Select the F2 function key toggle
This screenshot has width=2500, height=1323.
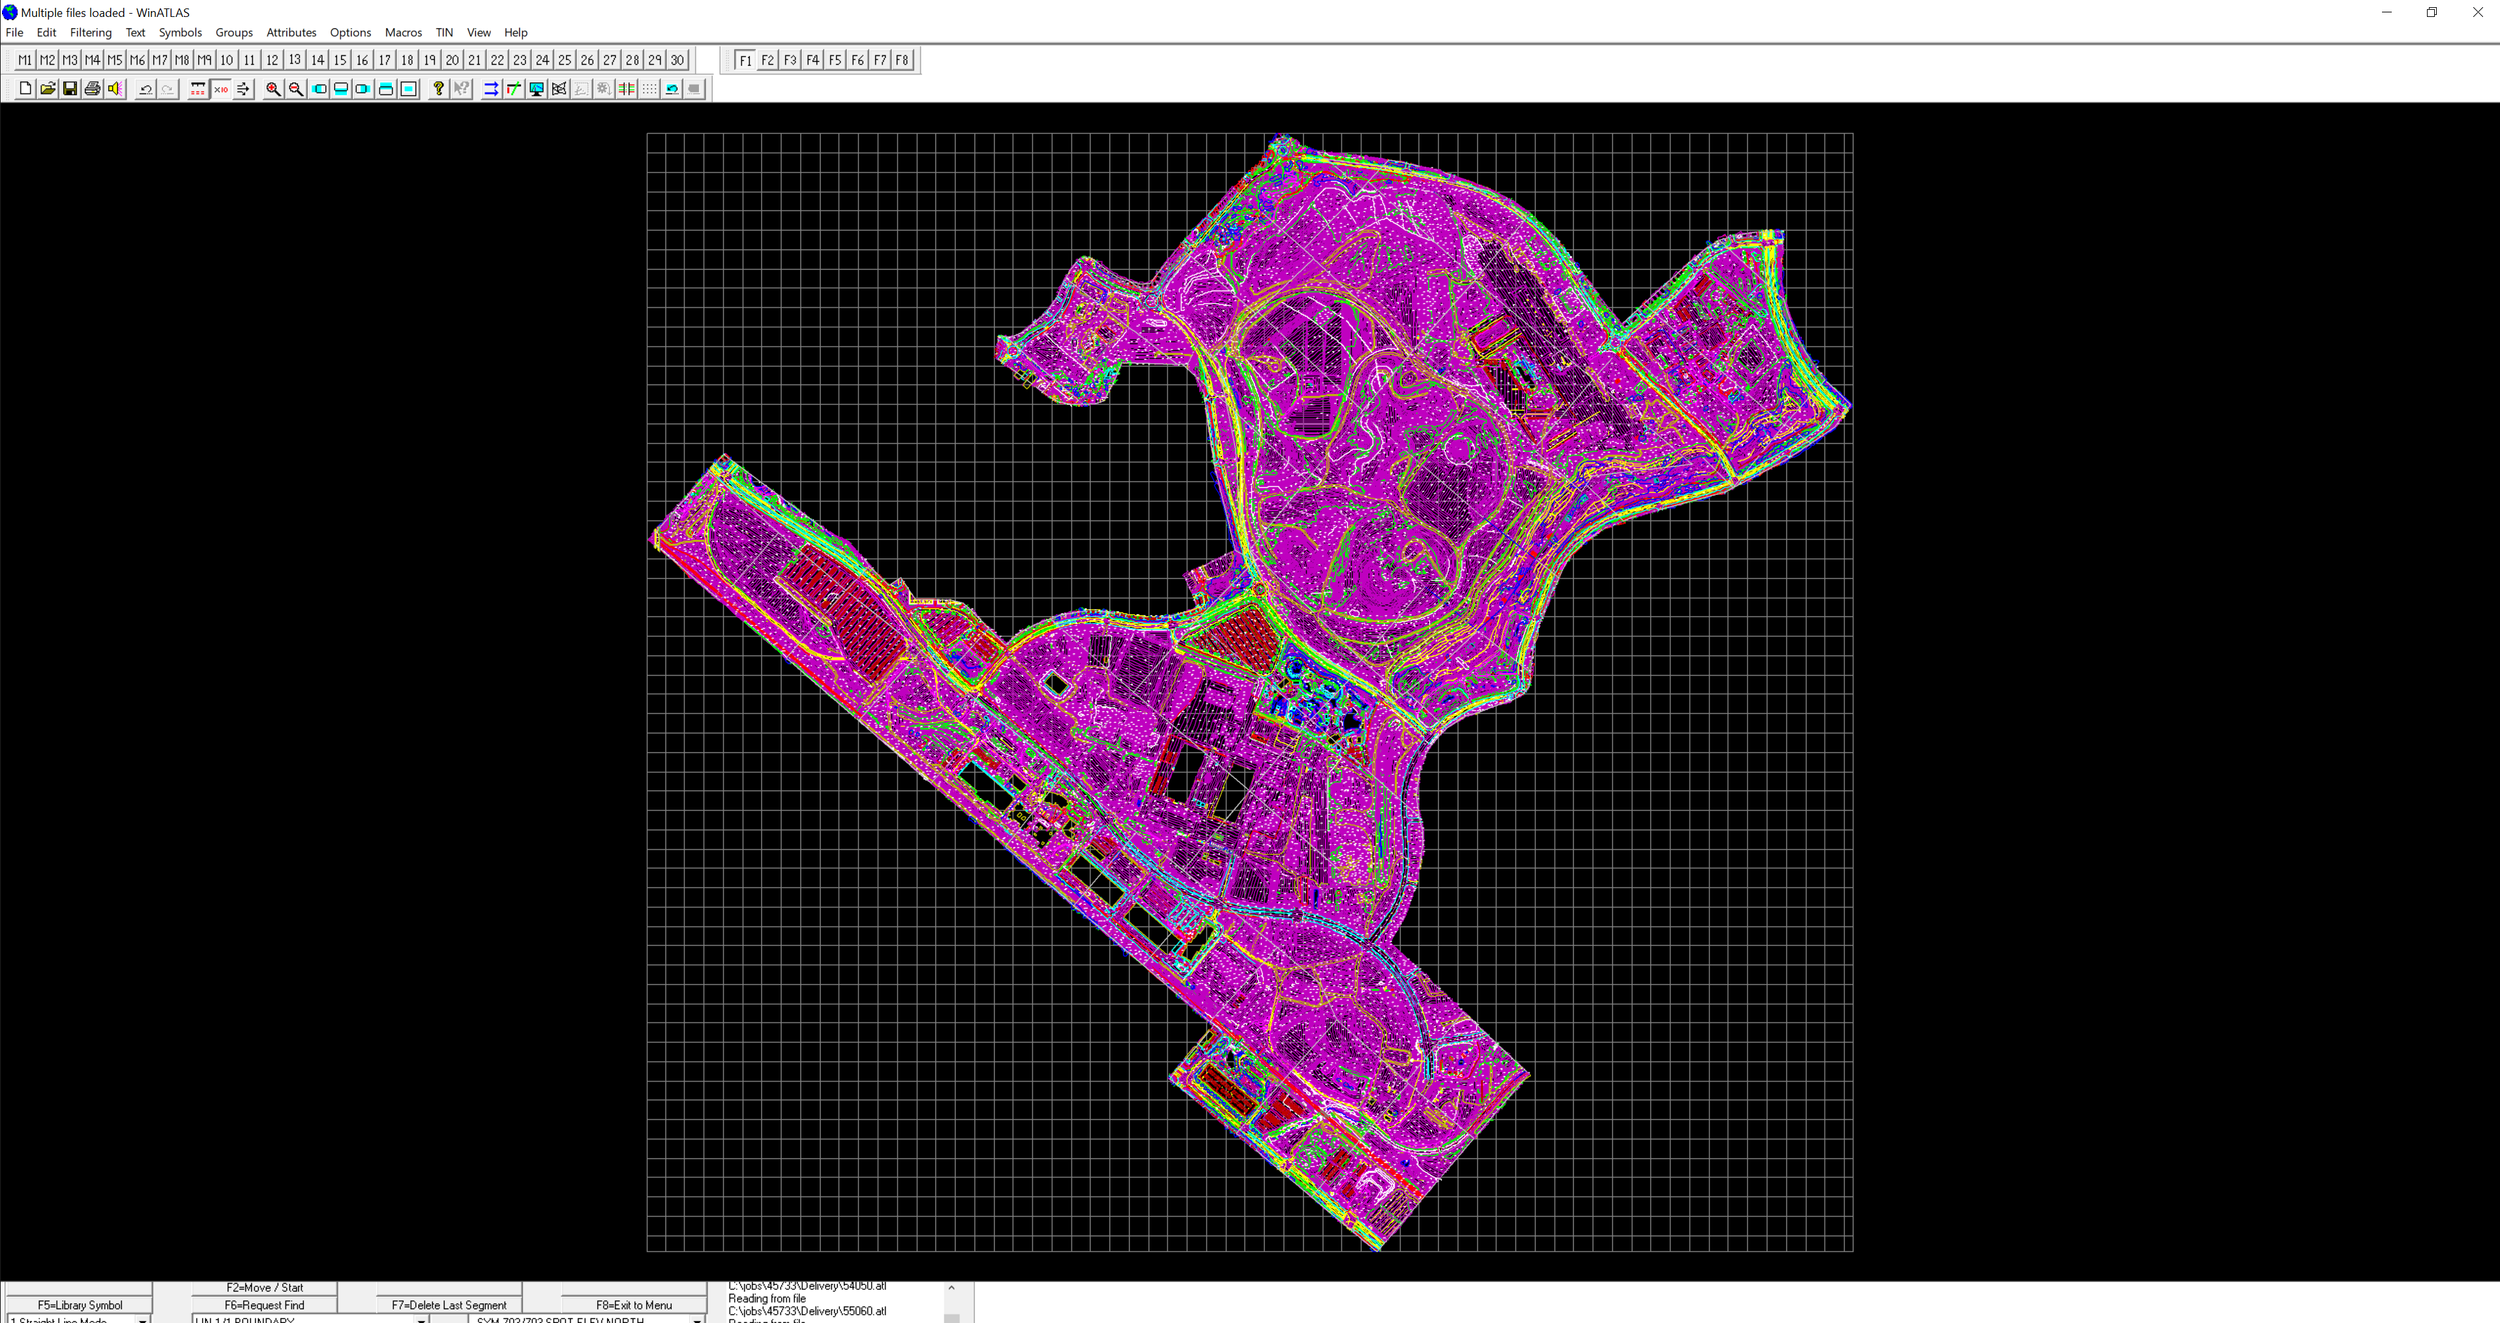[x=768, y=60]
